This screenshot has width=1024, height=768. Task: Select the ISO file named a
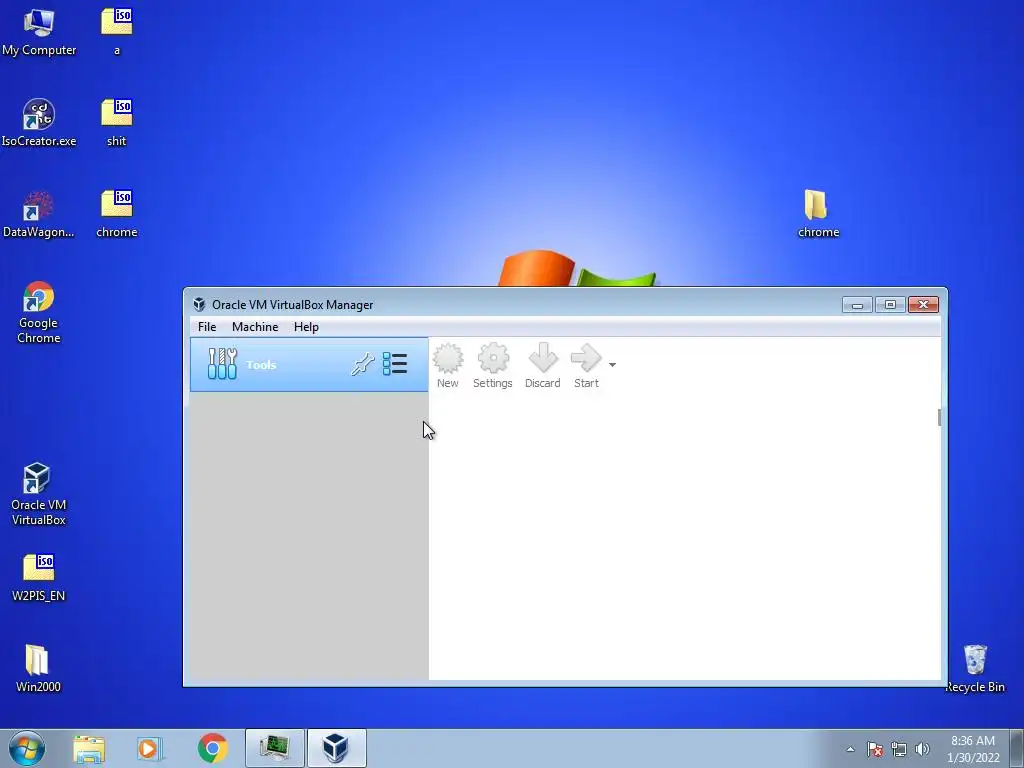[117, 32]
